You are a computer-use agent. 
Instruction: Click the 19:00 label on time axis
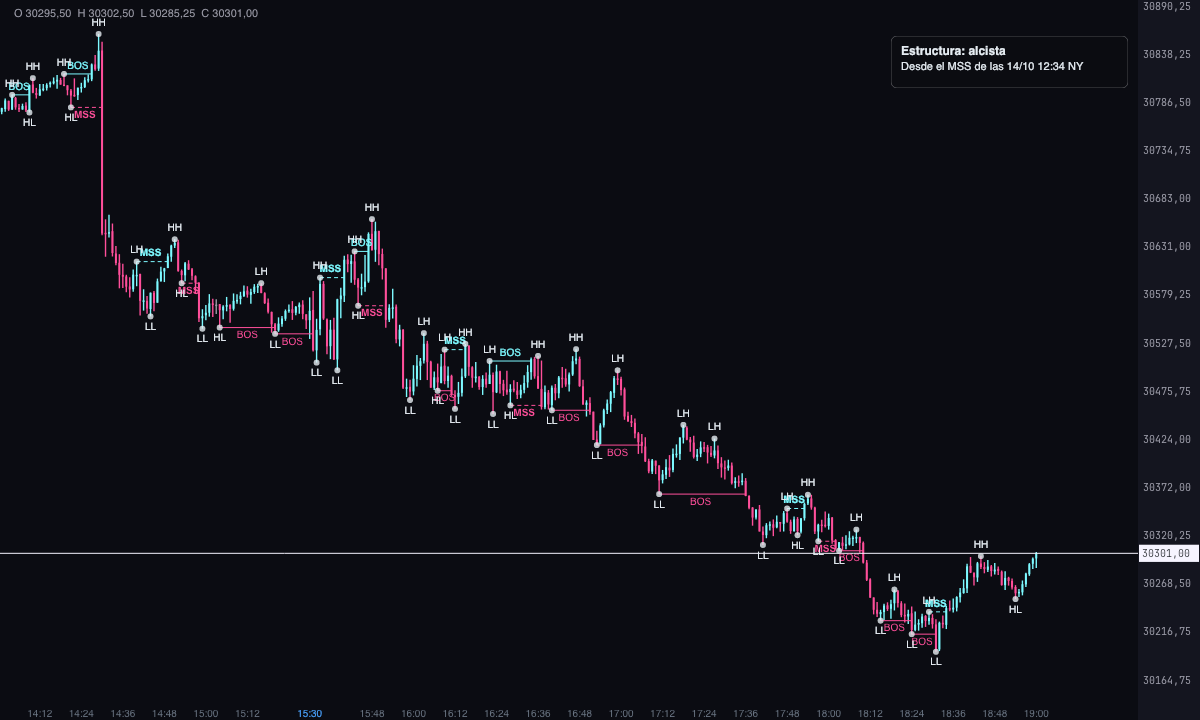1036,713
